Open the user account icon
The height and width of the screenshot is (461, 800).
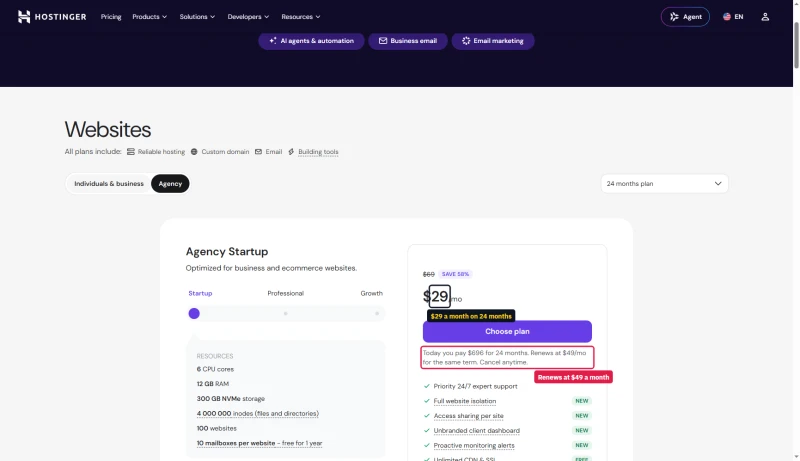tap(765, 17)
